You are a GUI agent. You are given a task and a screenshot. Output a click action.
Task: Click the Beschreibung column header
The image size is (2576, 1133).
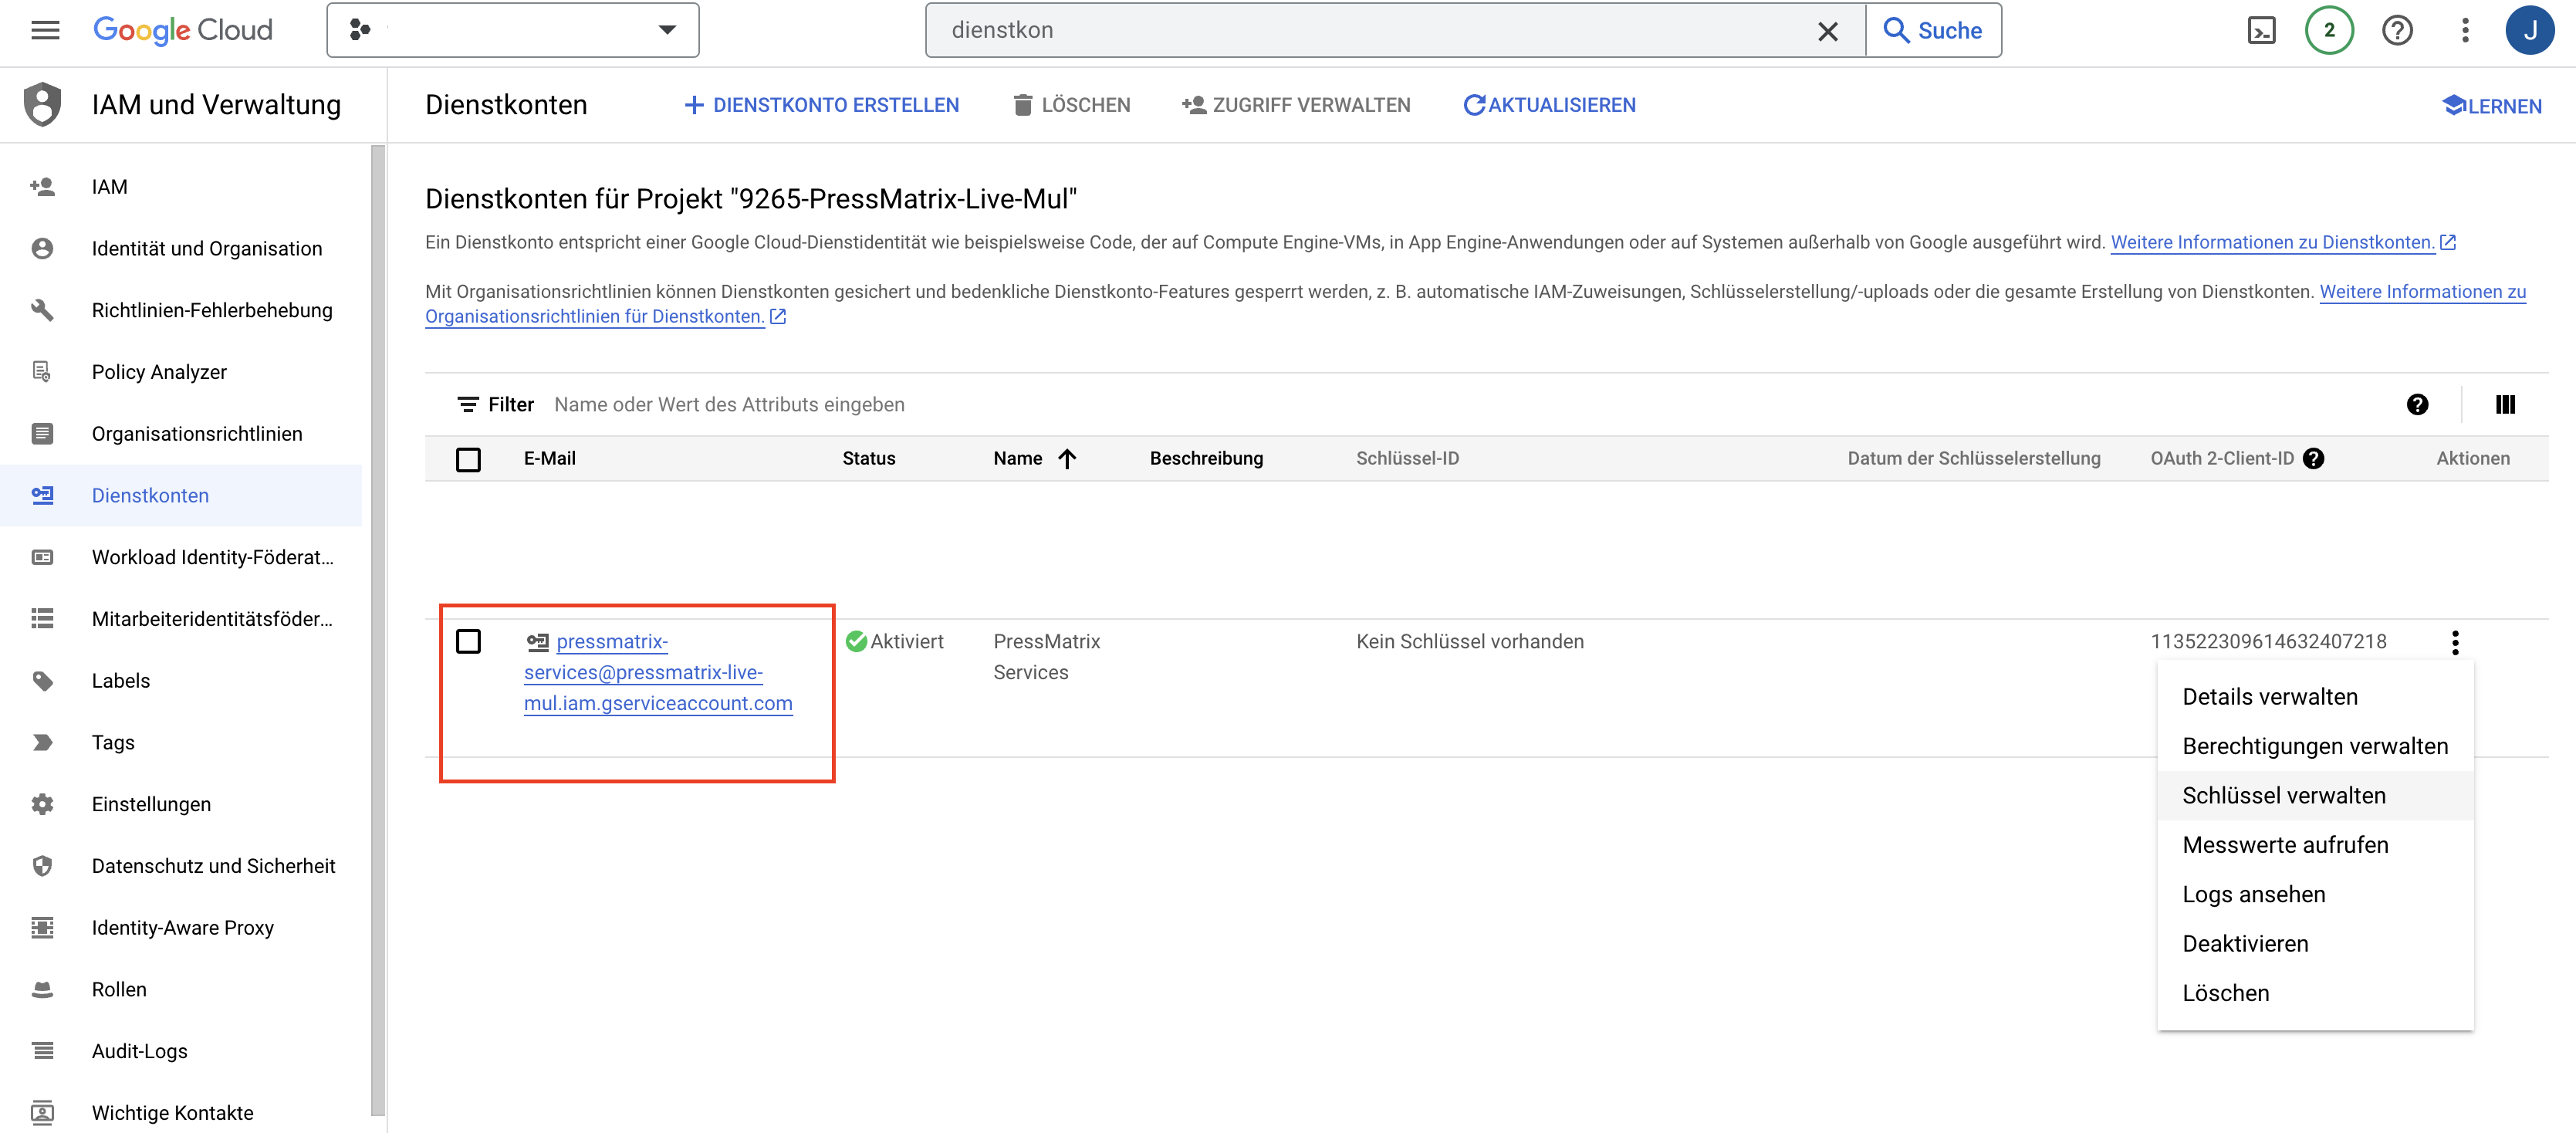click(1206, 459)
